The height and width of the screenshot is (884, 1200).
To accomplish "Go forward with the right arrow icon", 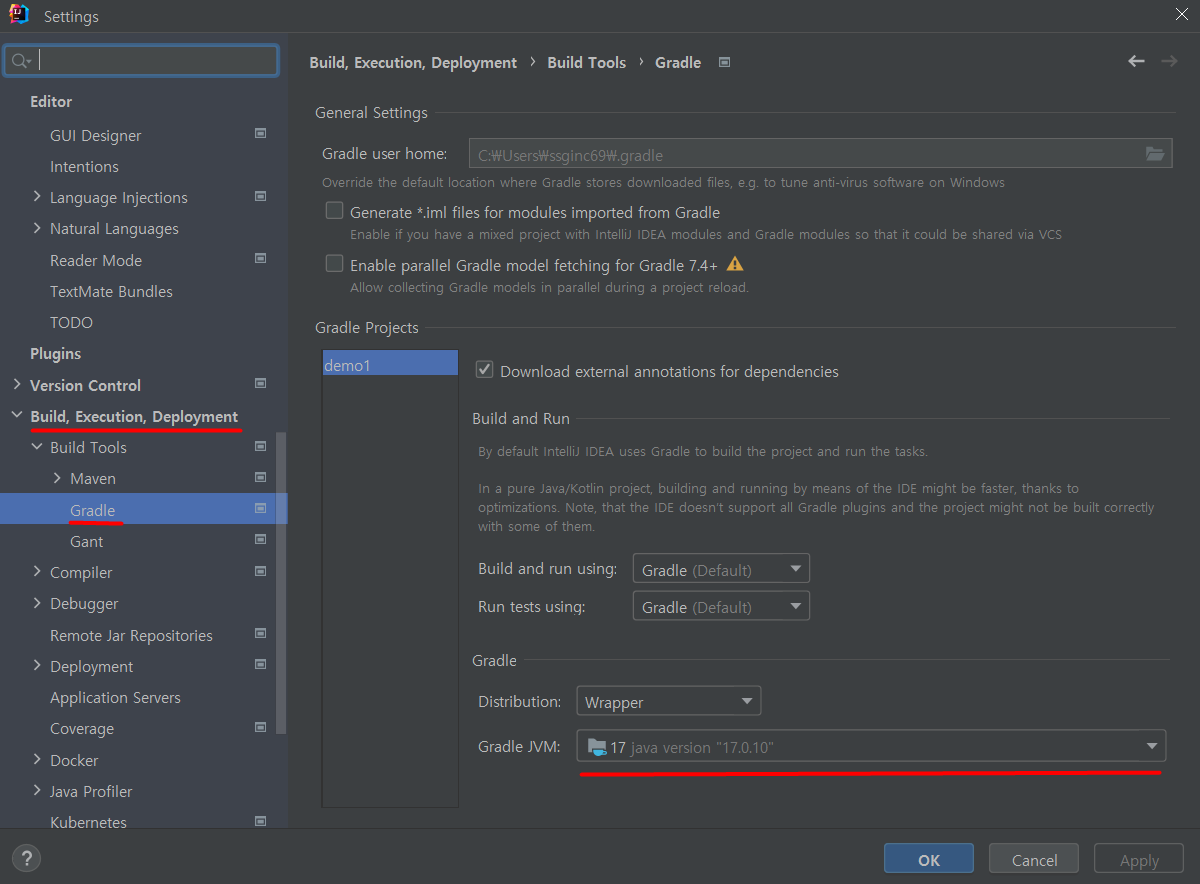I will 1169,61.
